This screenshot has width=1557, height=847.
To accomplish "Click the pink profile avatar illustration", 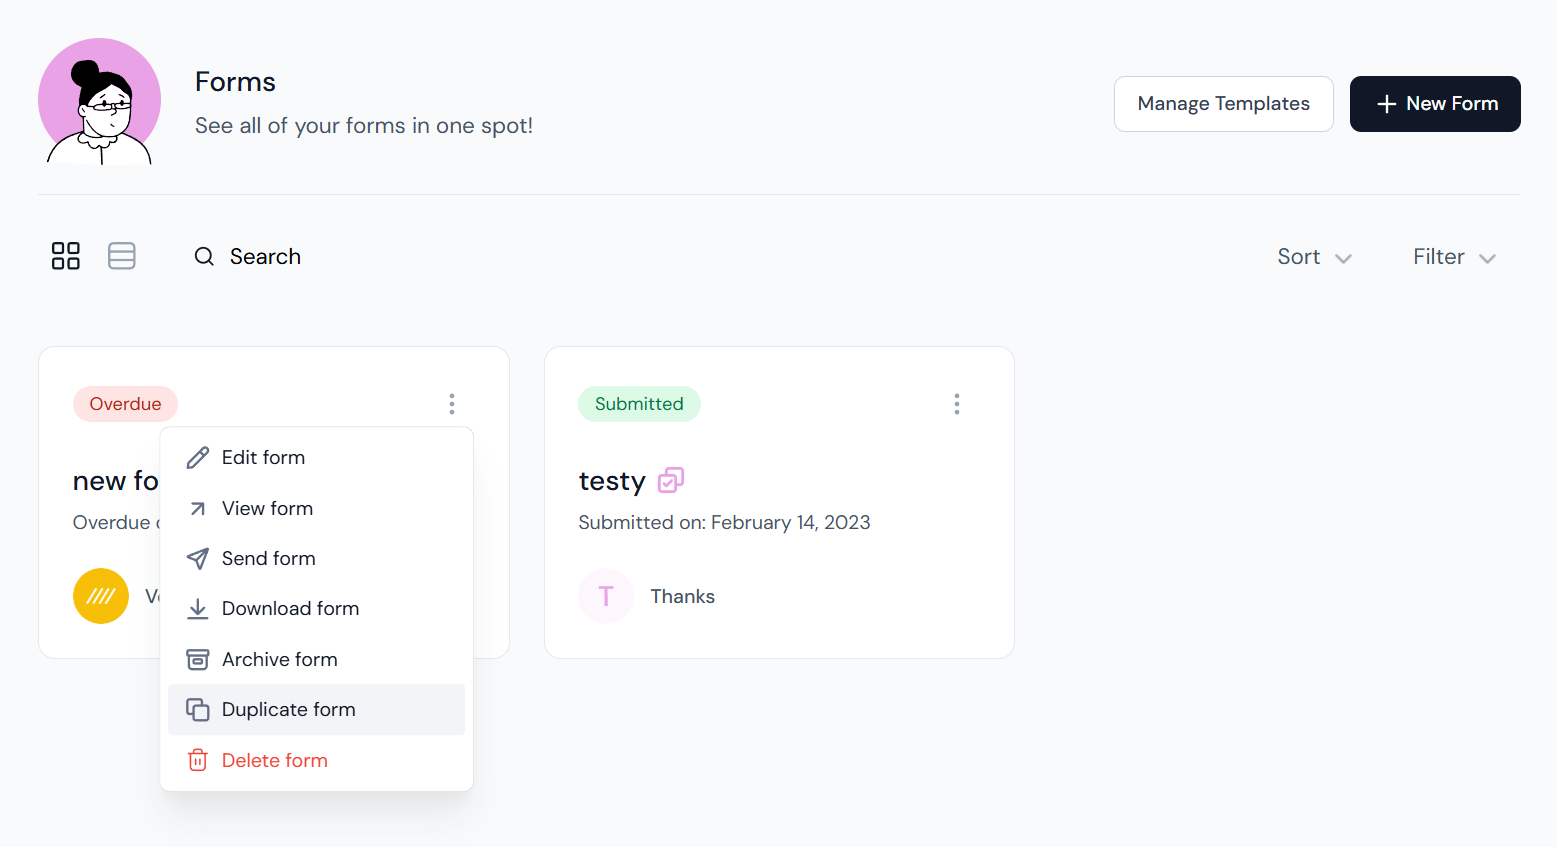I will tap(100, 102).
